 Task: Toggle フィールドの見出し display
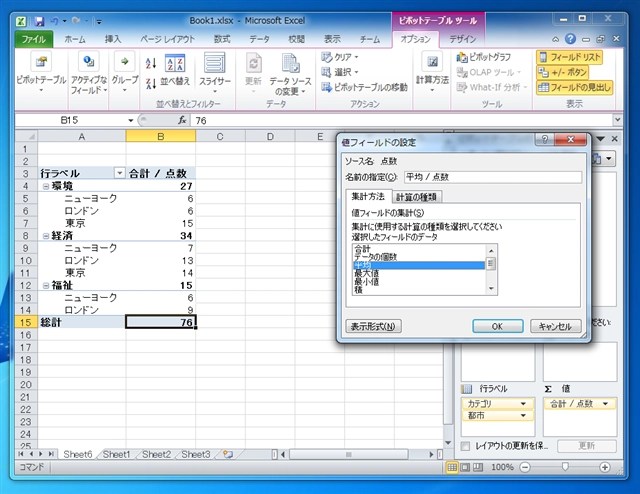point(574,87)
